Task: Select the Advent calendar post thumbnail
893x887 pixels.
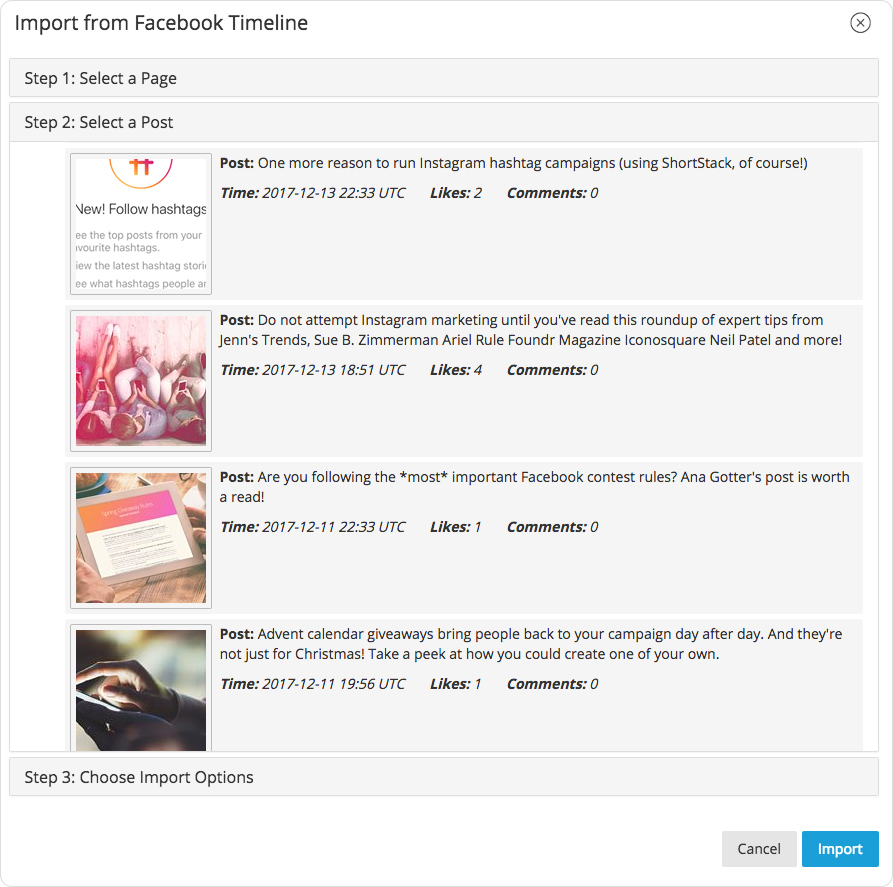Action: 140,688
